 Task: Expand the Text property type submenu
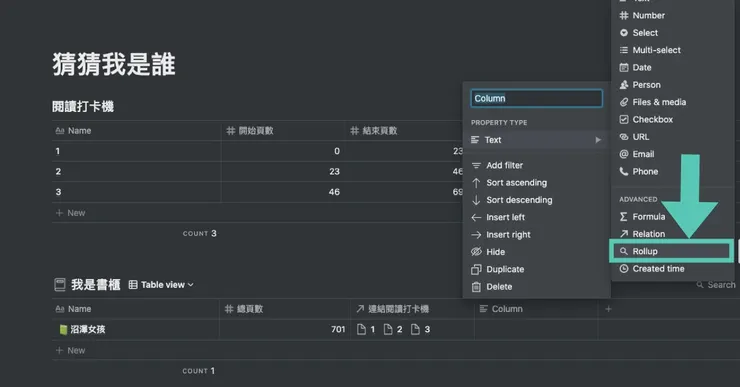click(536, 140)
